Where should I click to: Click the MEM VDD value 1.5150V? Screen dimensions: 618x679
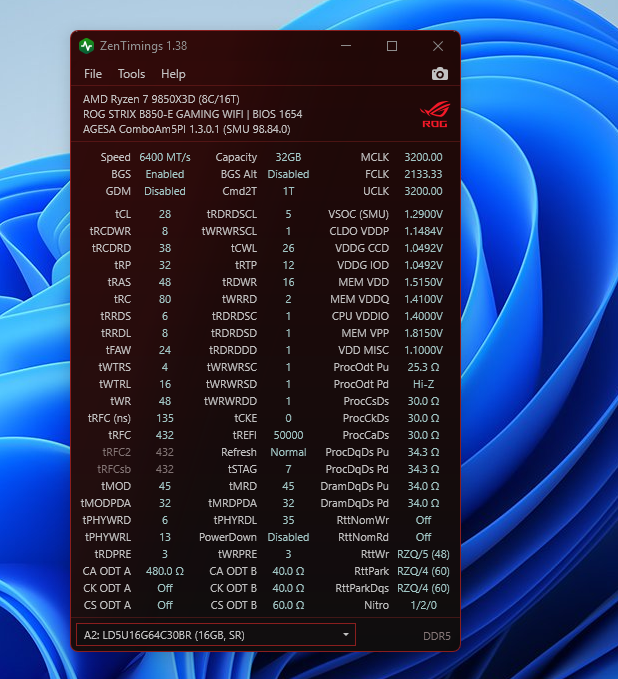pyautogui.click(x=423, y=282)
